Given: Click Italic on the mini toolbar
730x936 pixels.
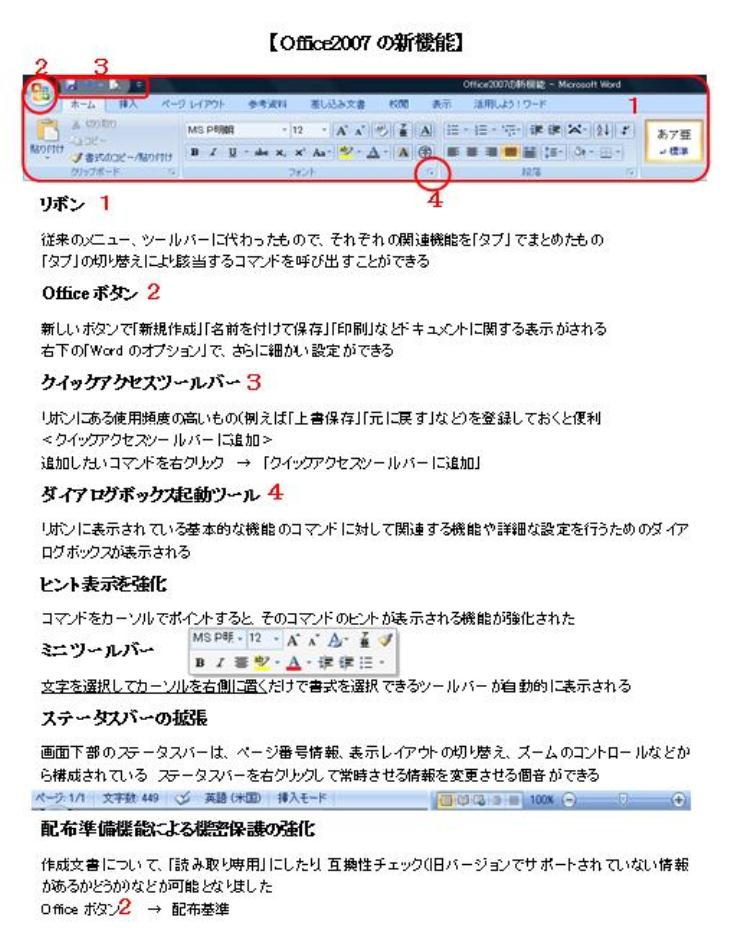Looking at the screenshot, I should 220,663.
